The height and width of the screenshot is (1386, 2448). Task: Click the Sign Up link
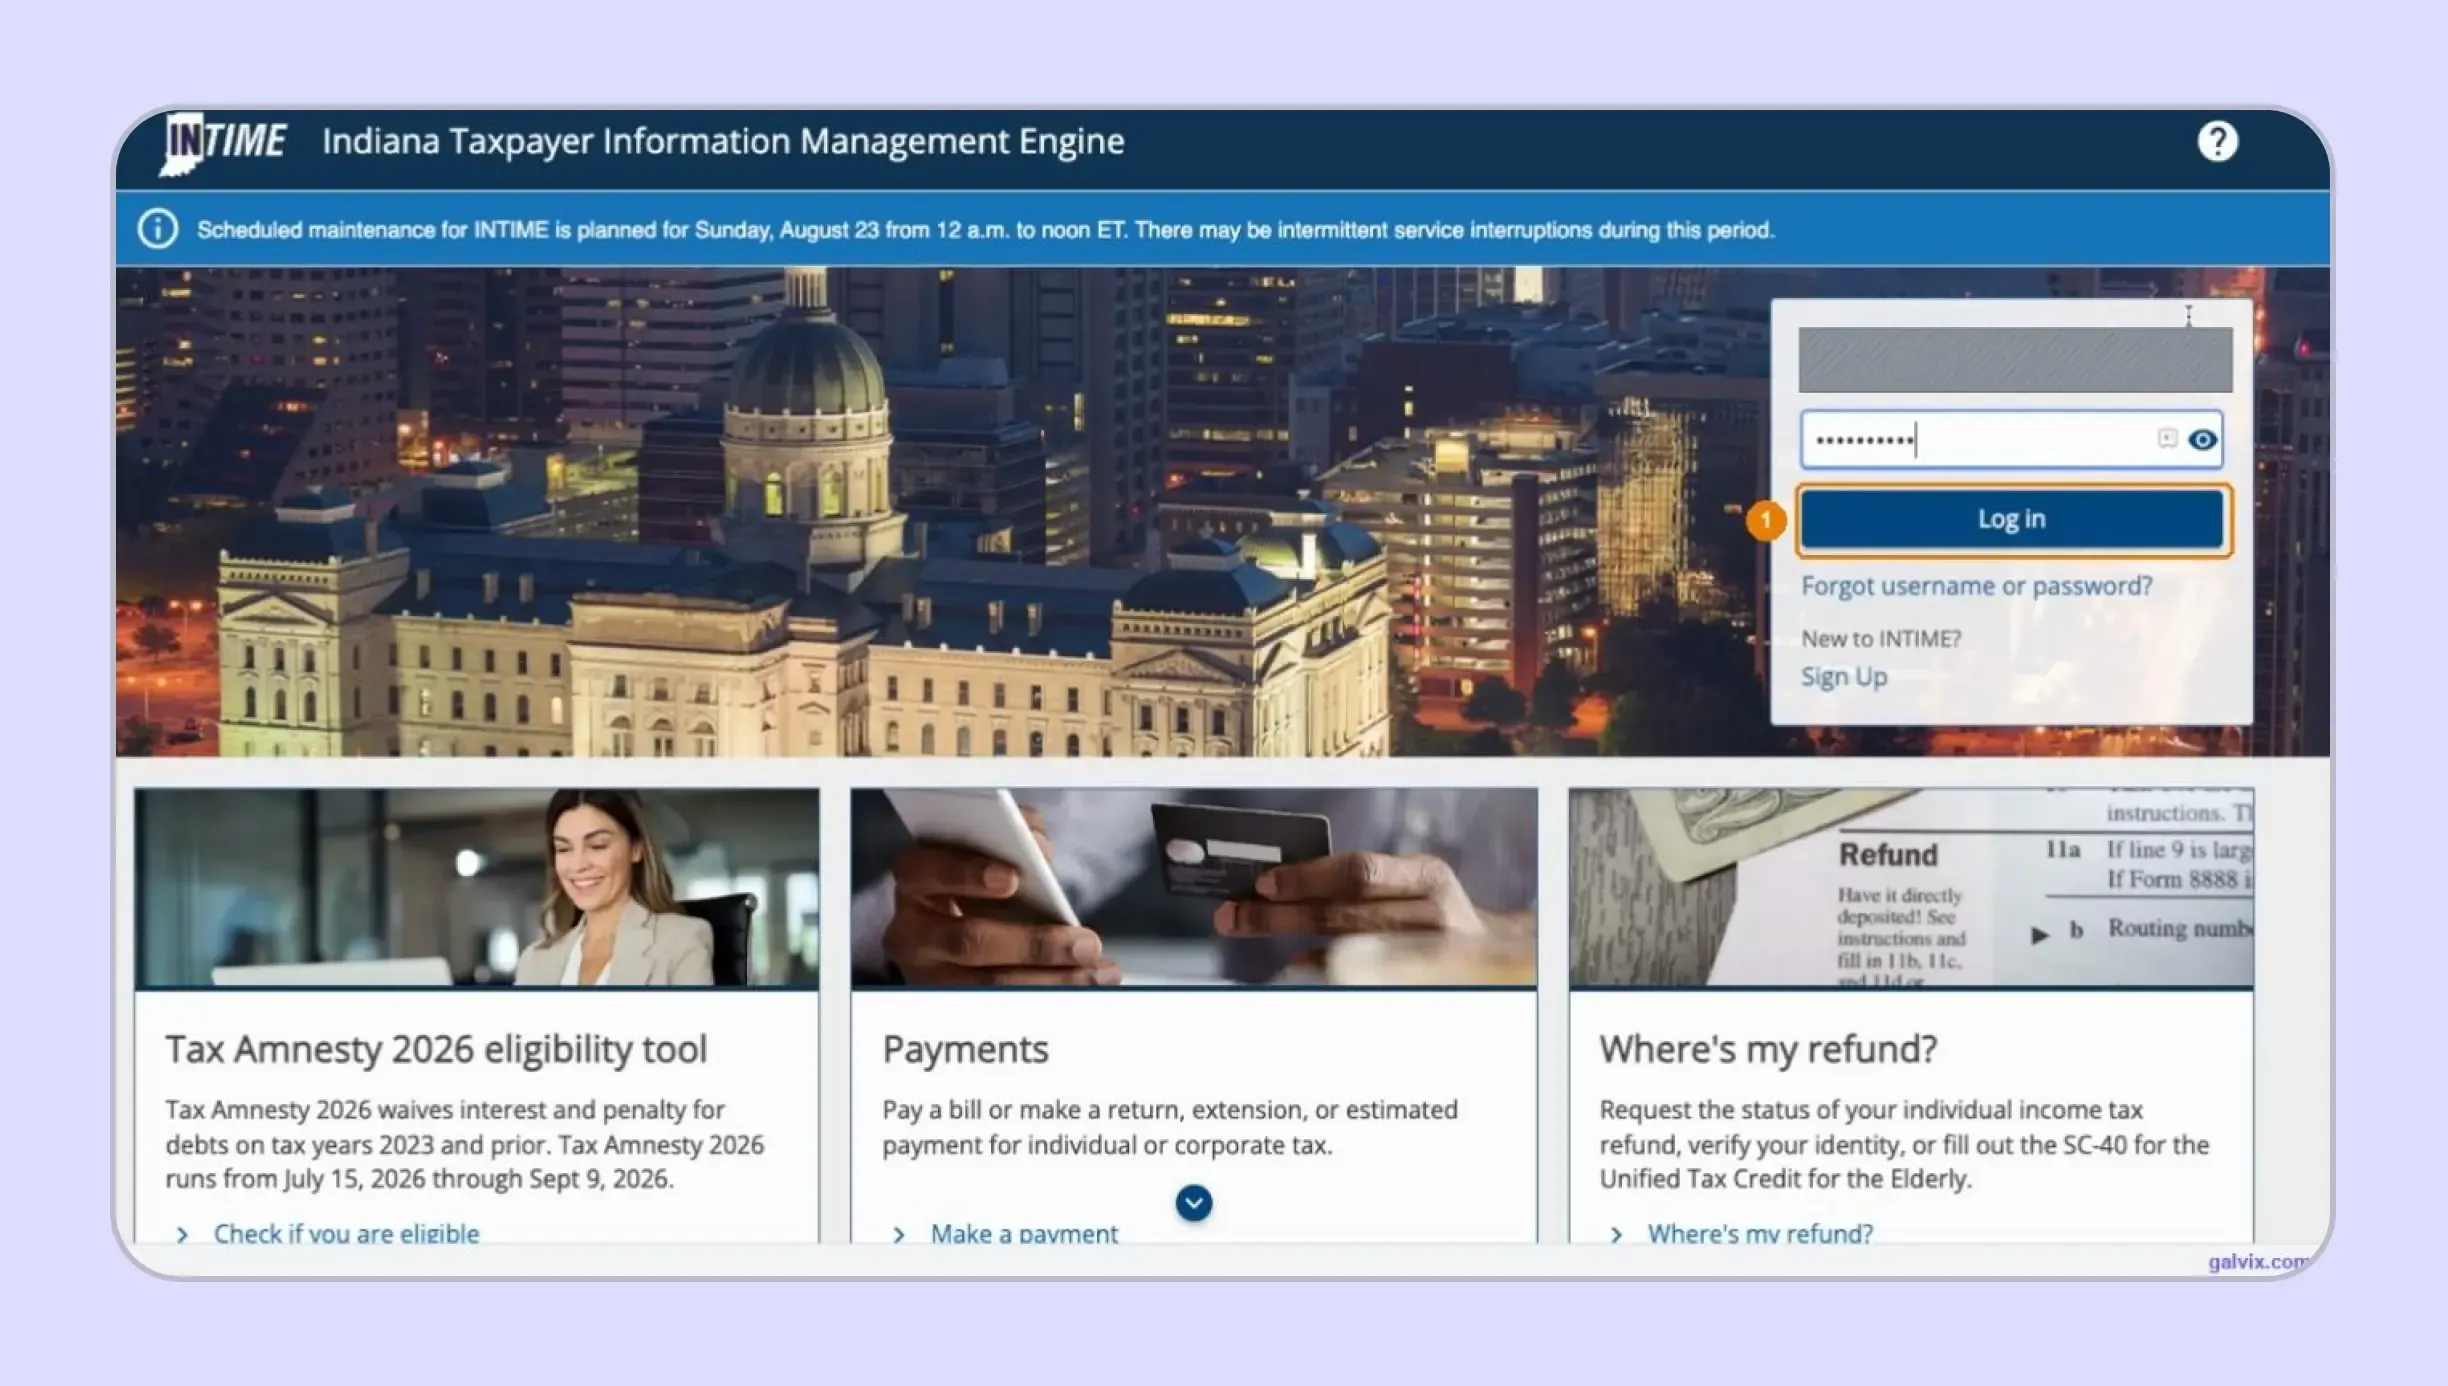[1844, 677]
